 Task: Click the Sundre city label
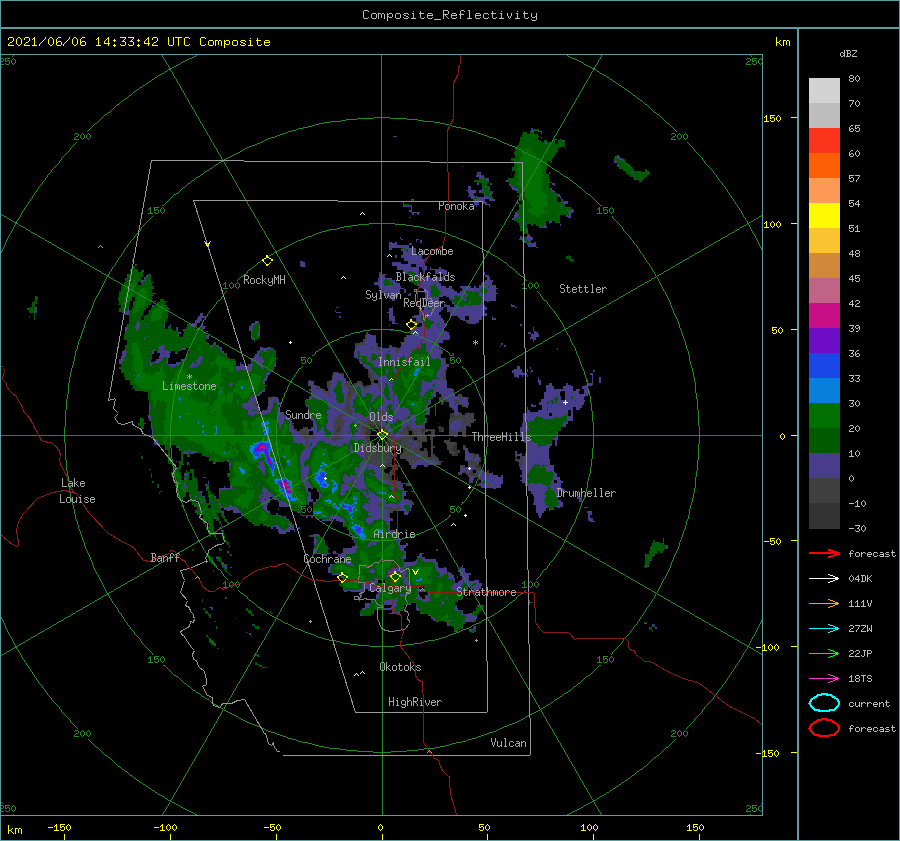point(304,414)
